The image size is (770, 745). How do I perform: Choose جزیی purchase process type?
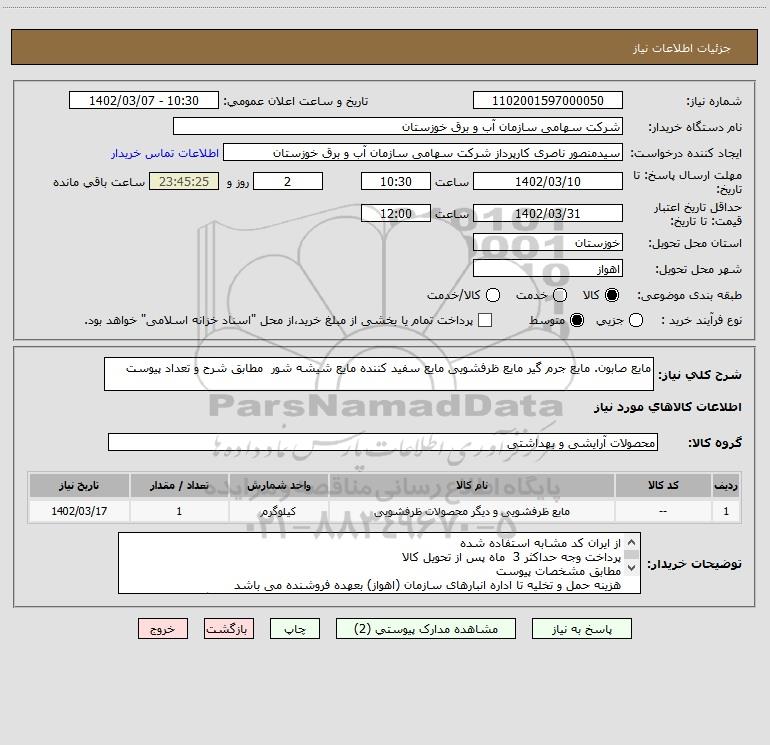636,320
